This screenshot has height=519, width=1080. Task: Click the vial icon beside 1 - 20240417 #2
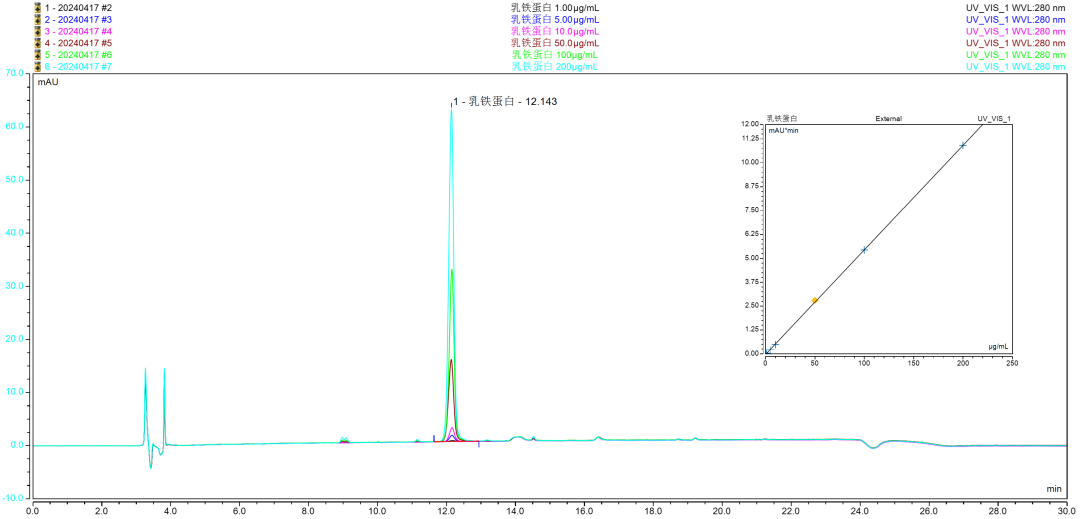37,8
